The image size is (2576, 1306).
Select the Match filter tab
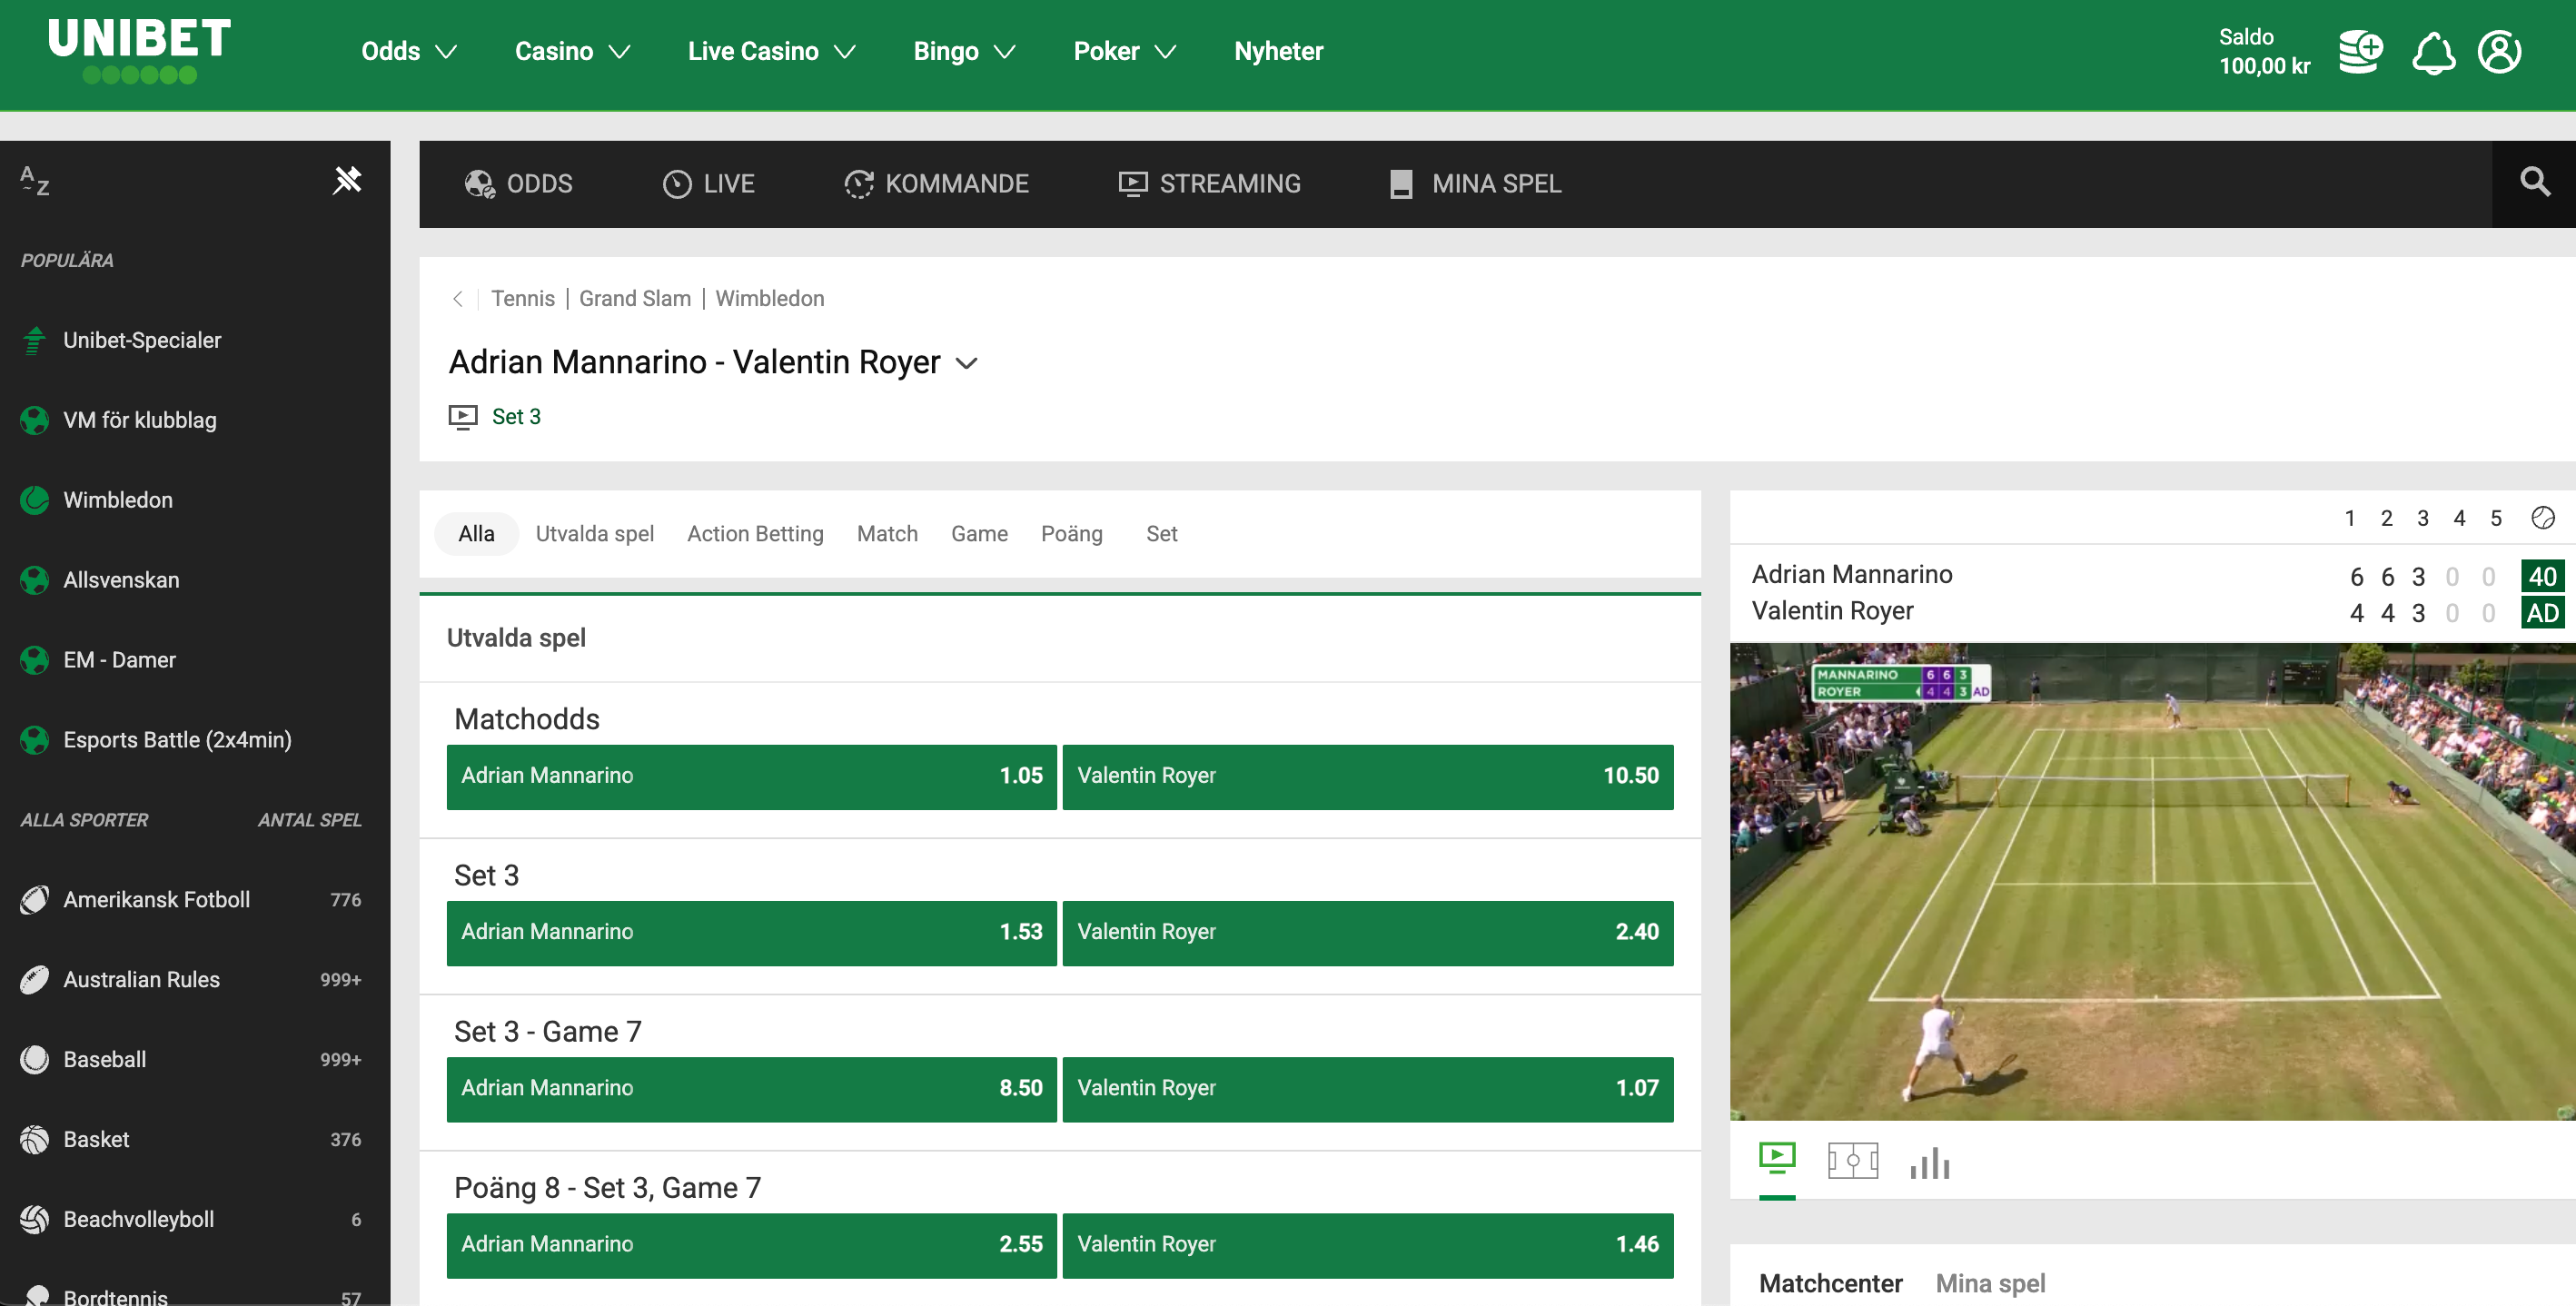click(887, 534)
